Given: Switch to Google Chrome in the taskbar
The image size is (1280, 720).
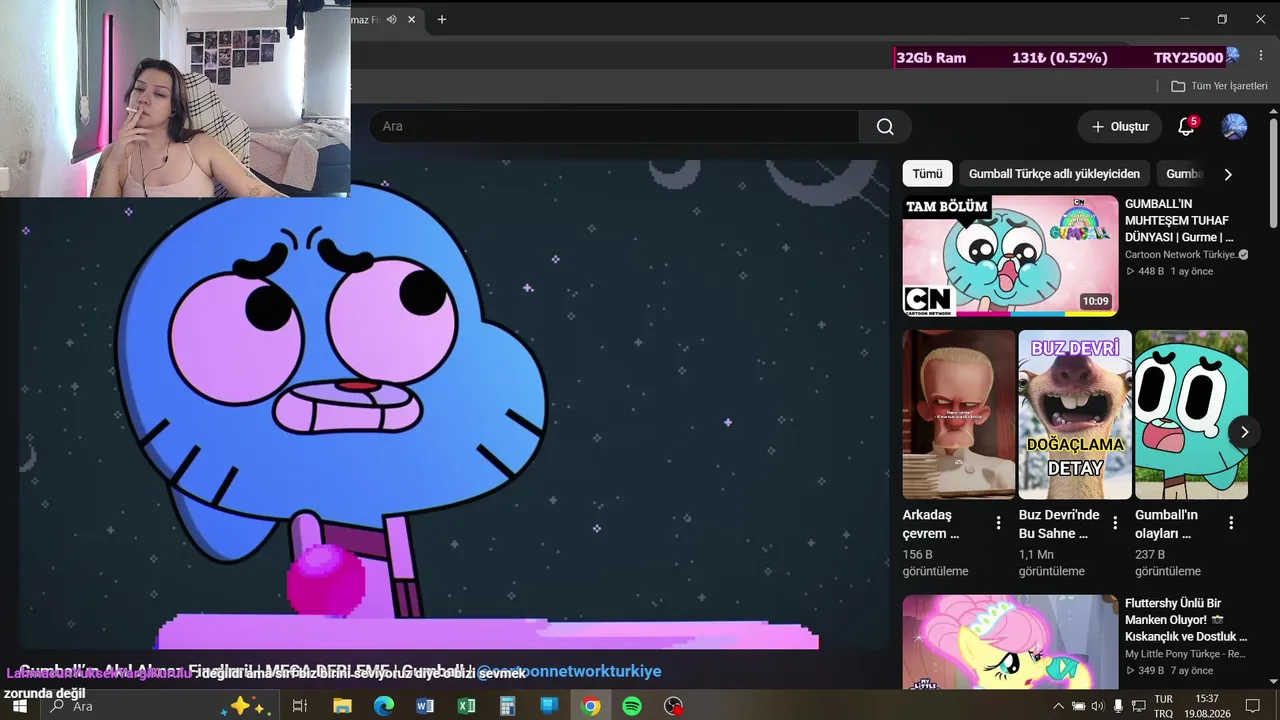Looking at the screenshot, I should click(x=591, y=706).
